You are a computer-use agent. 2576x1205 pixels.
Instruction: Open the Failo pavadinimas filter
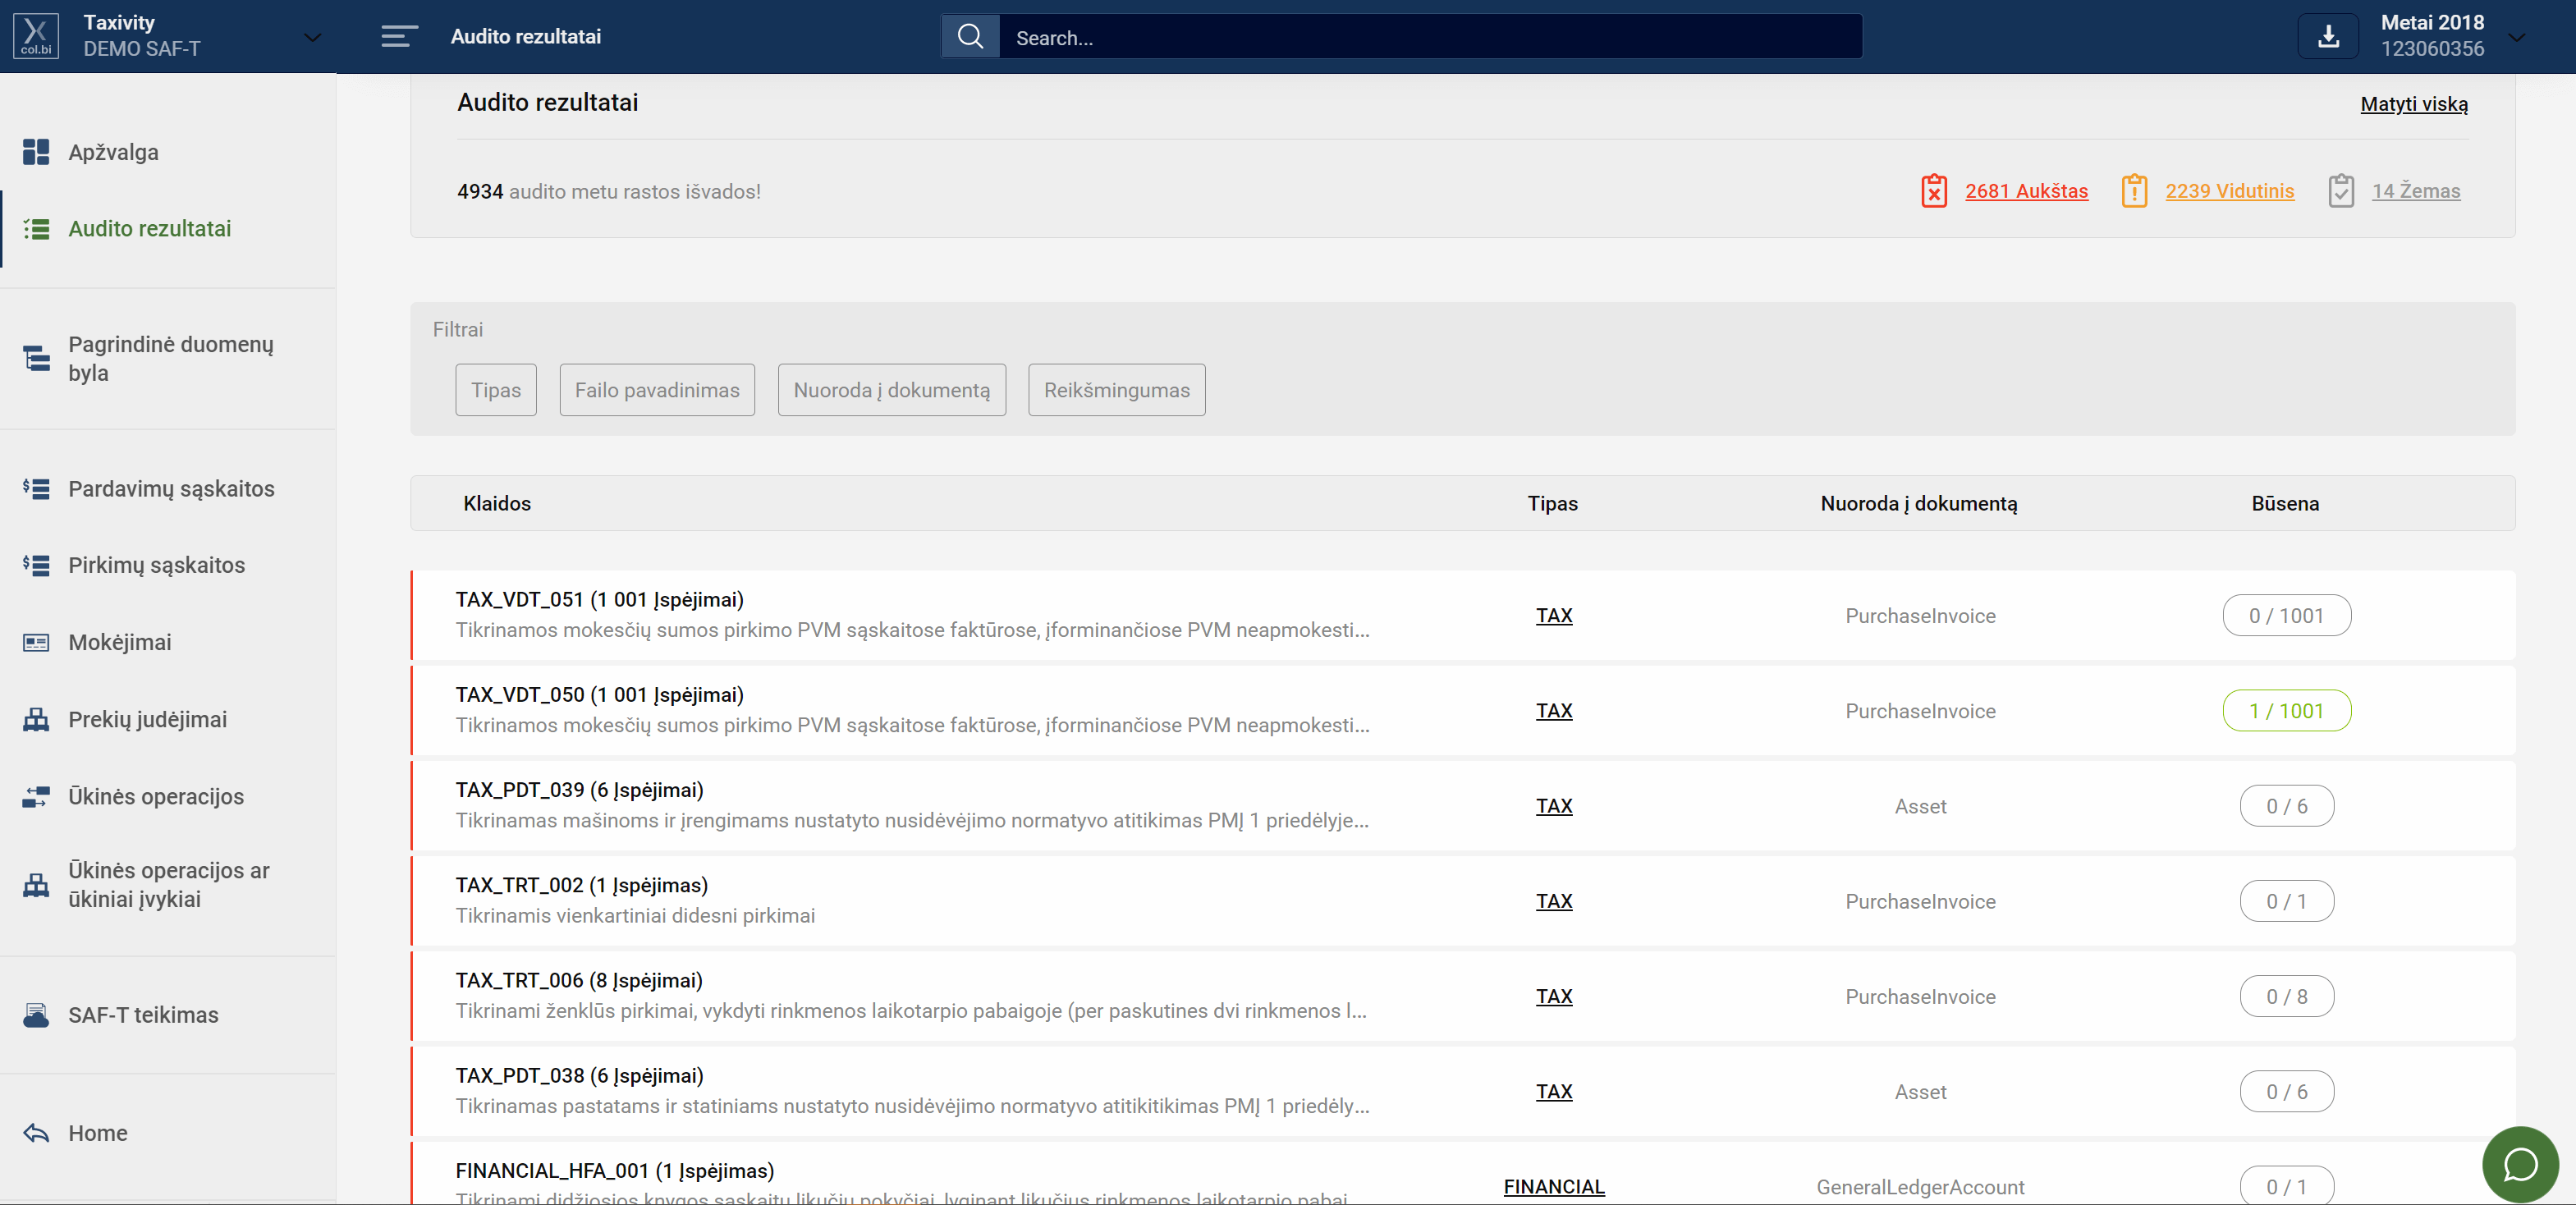657,390
